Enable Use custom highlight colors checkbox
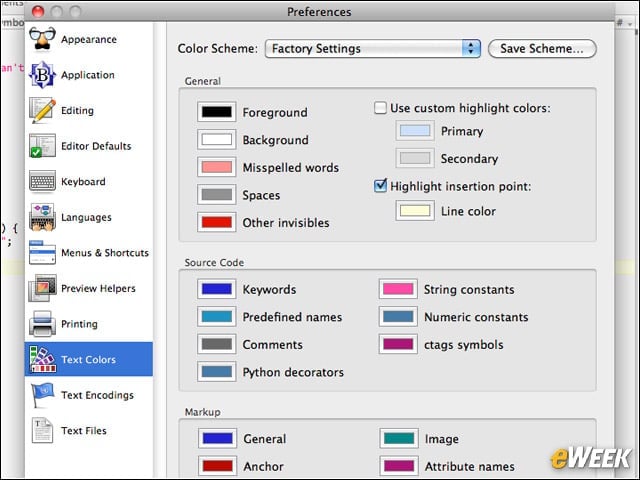 click(x=380, y=108)
